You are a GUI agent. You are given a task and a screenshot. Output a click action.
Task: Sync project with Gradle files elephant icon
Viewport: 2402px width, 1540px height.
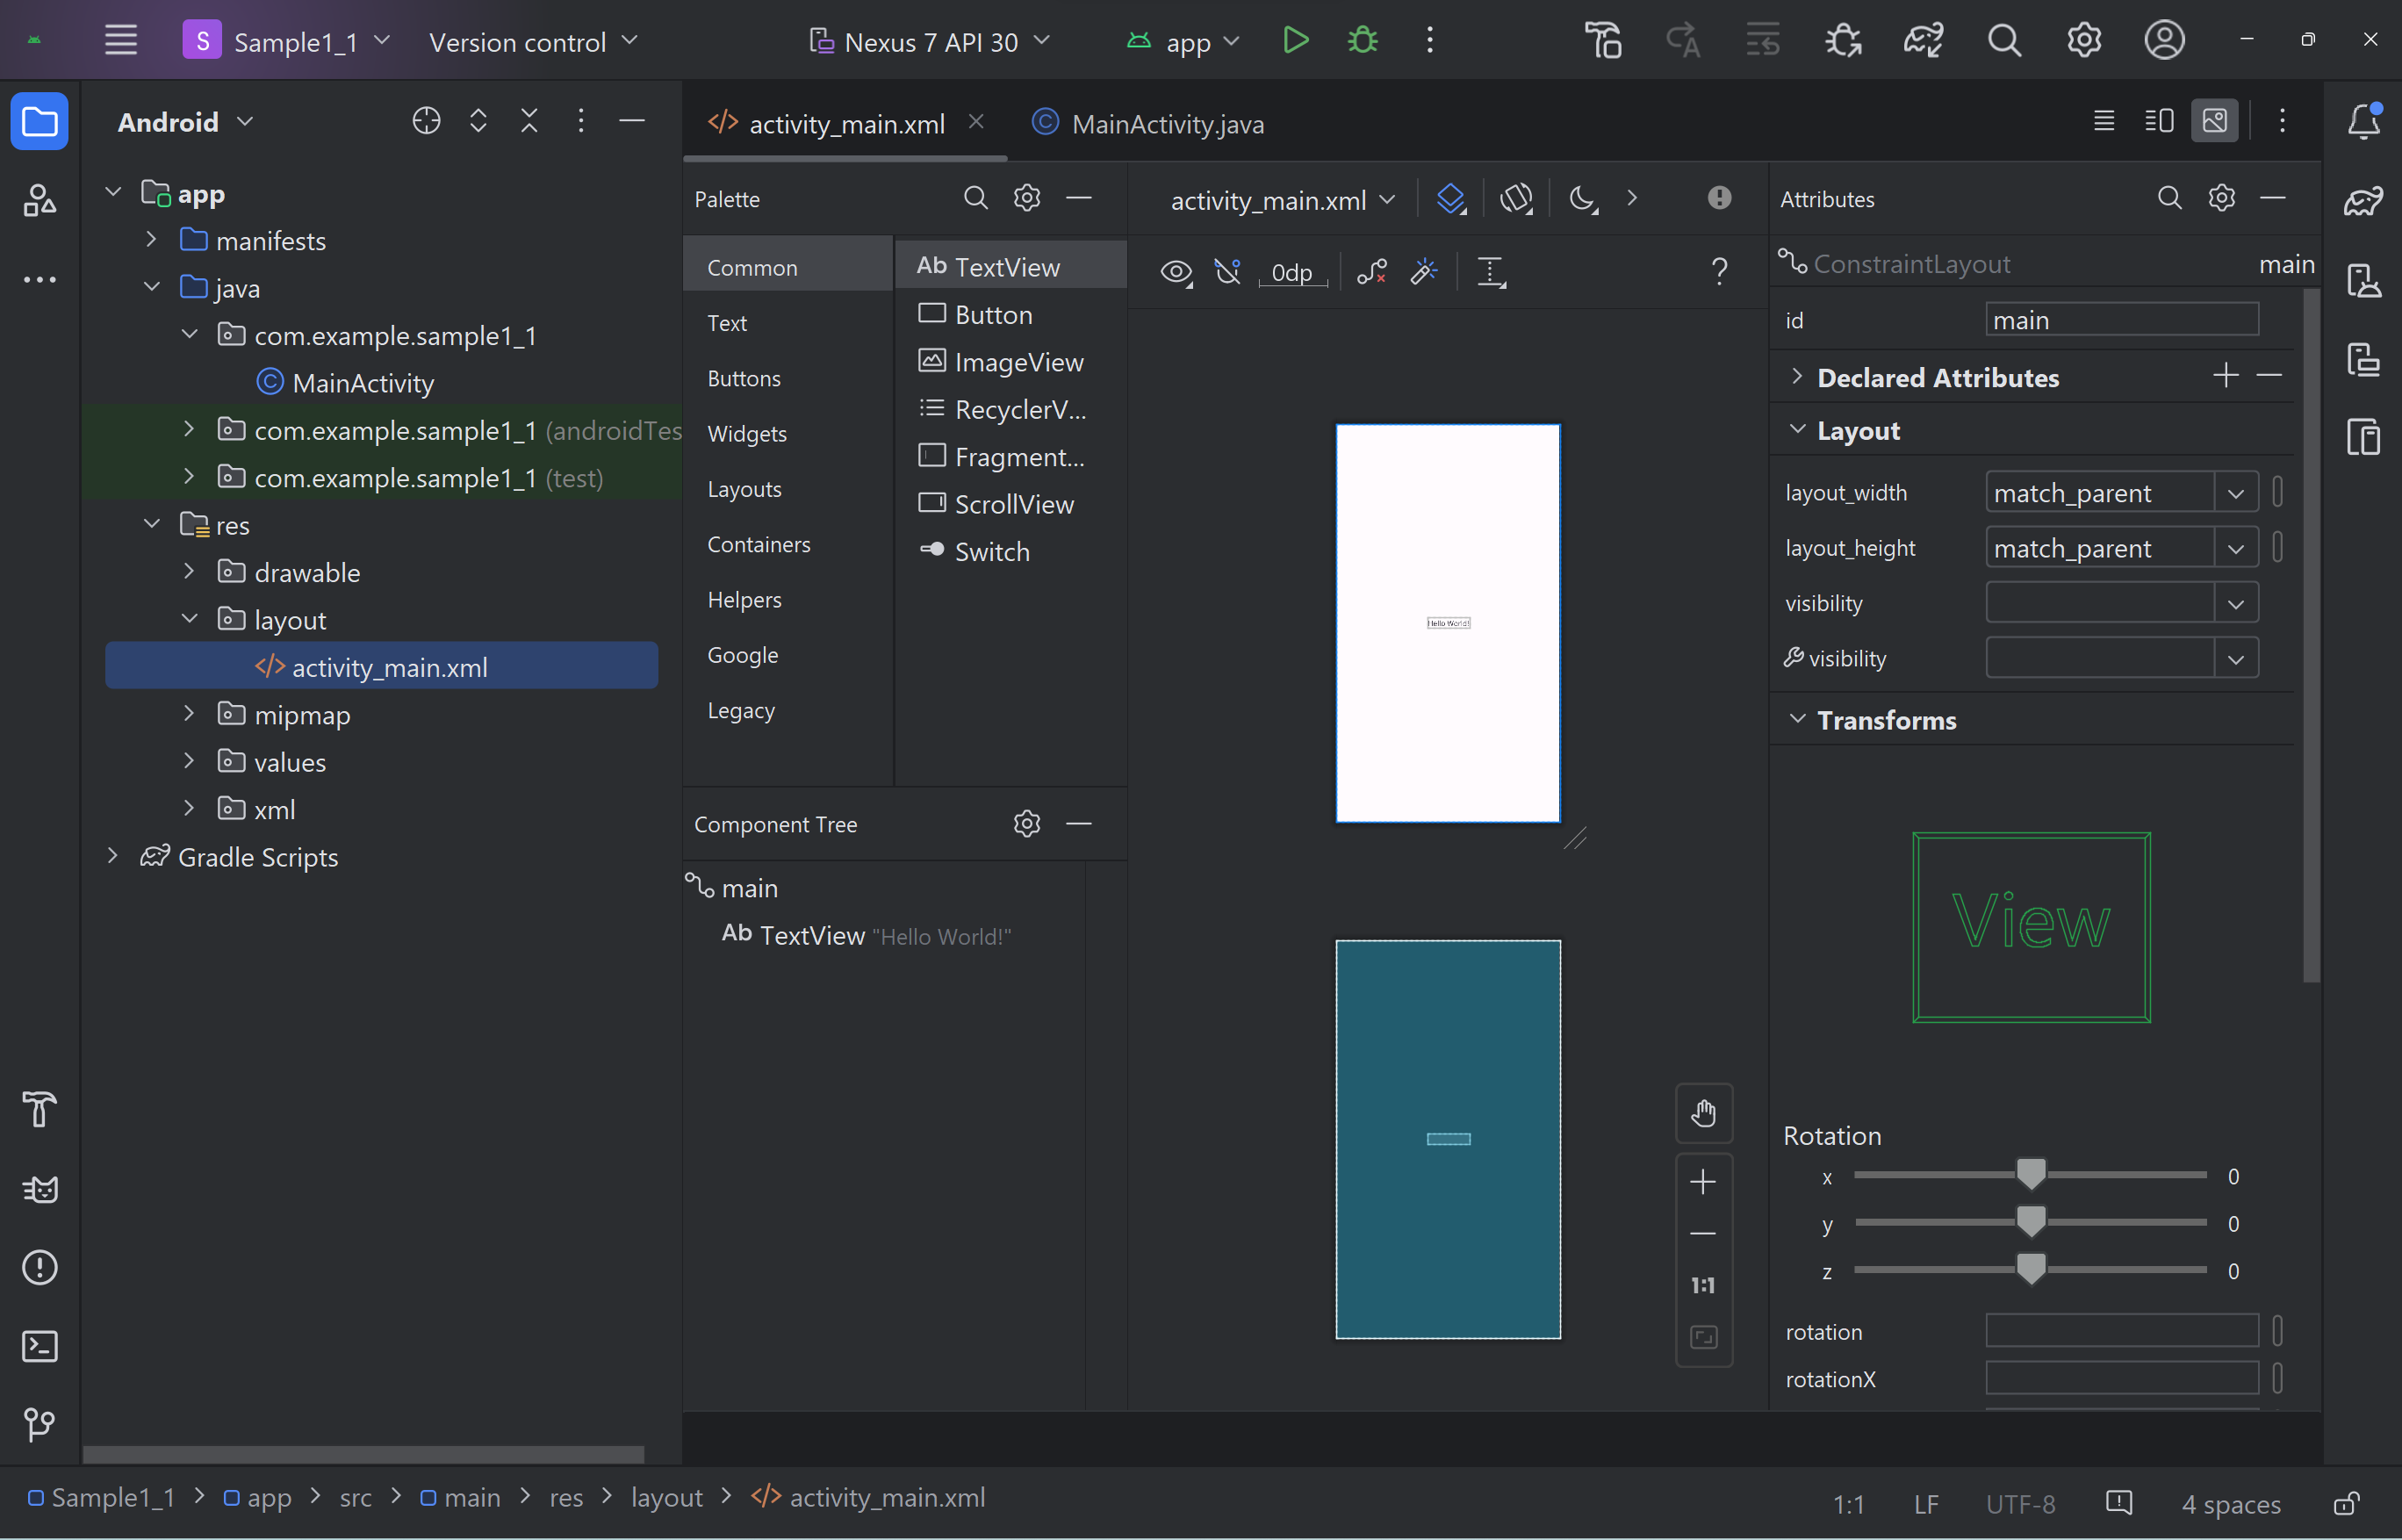click(1923, 41)
